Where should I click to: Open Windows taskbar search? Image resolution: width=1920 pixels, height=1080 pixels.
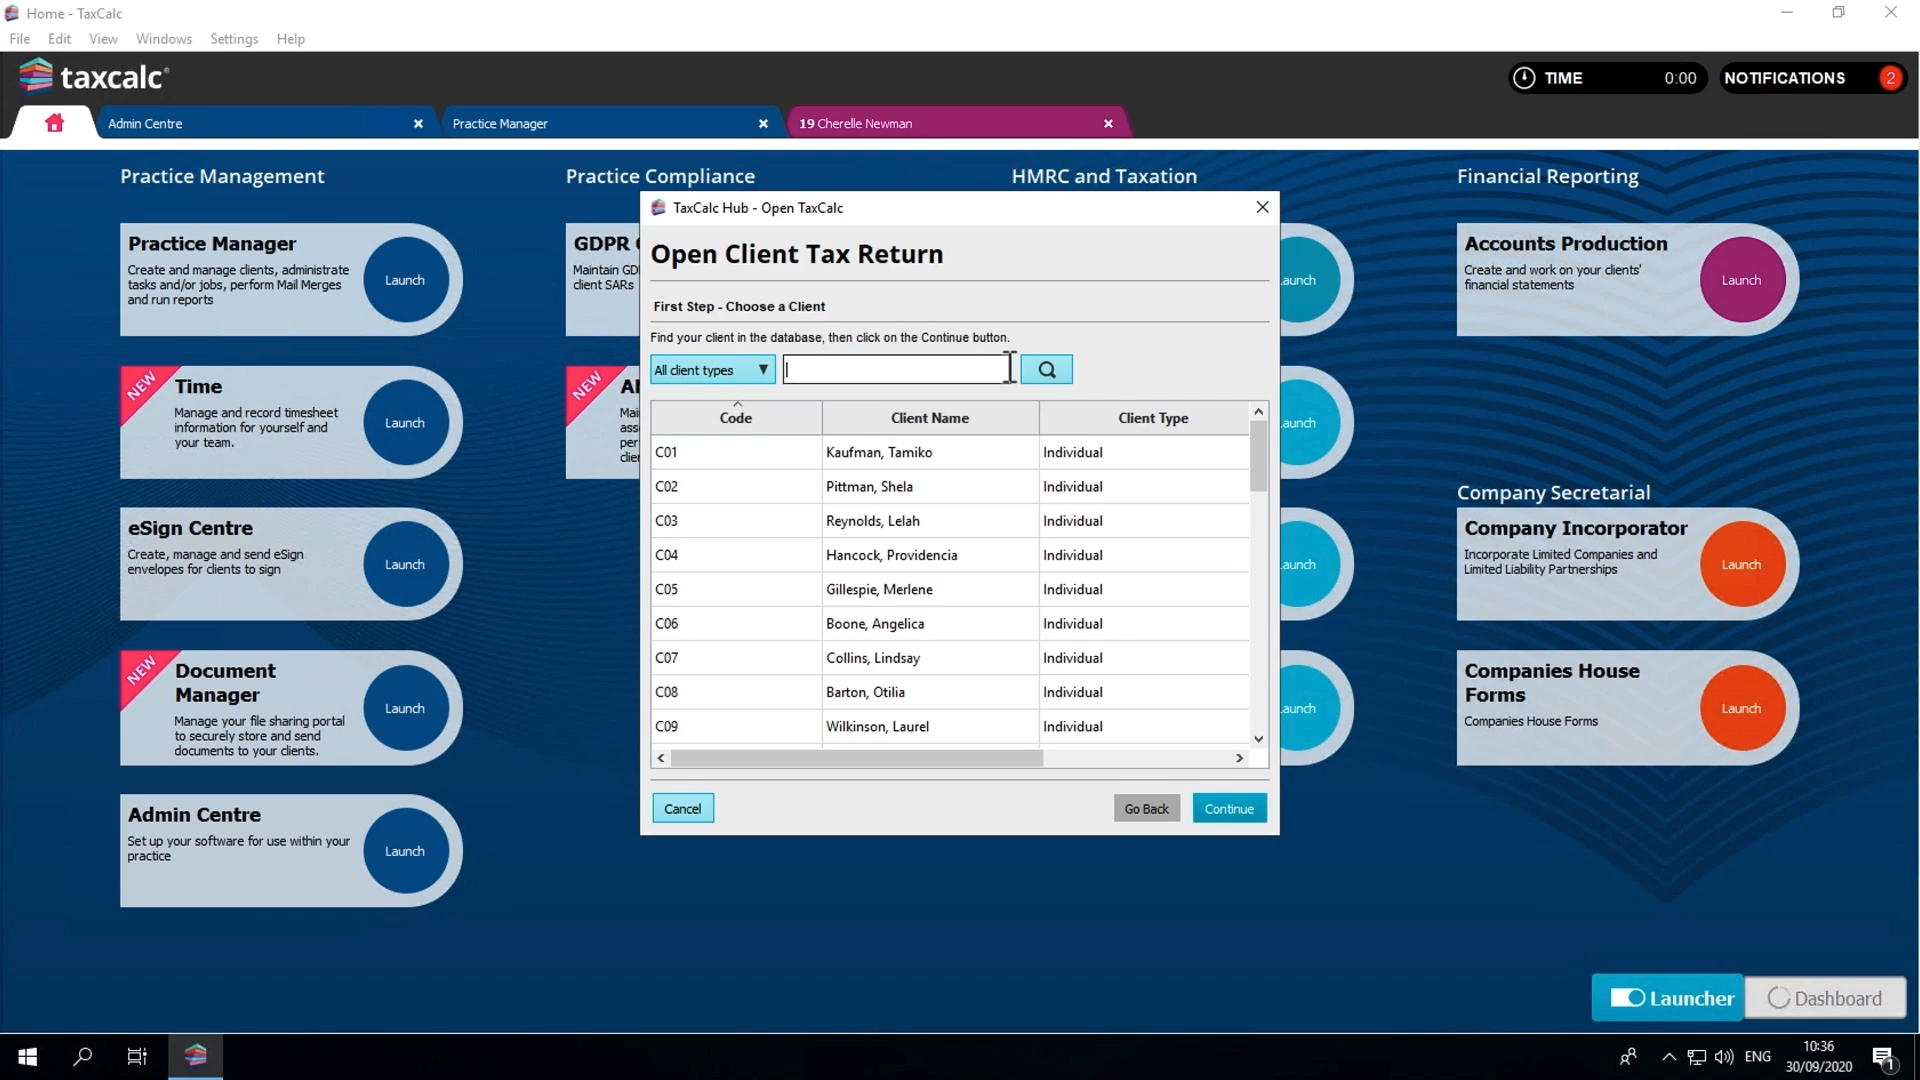pyautogui.click(x=83, y=1056)
